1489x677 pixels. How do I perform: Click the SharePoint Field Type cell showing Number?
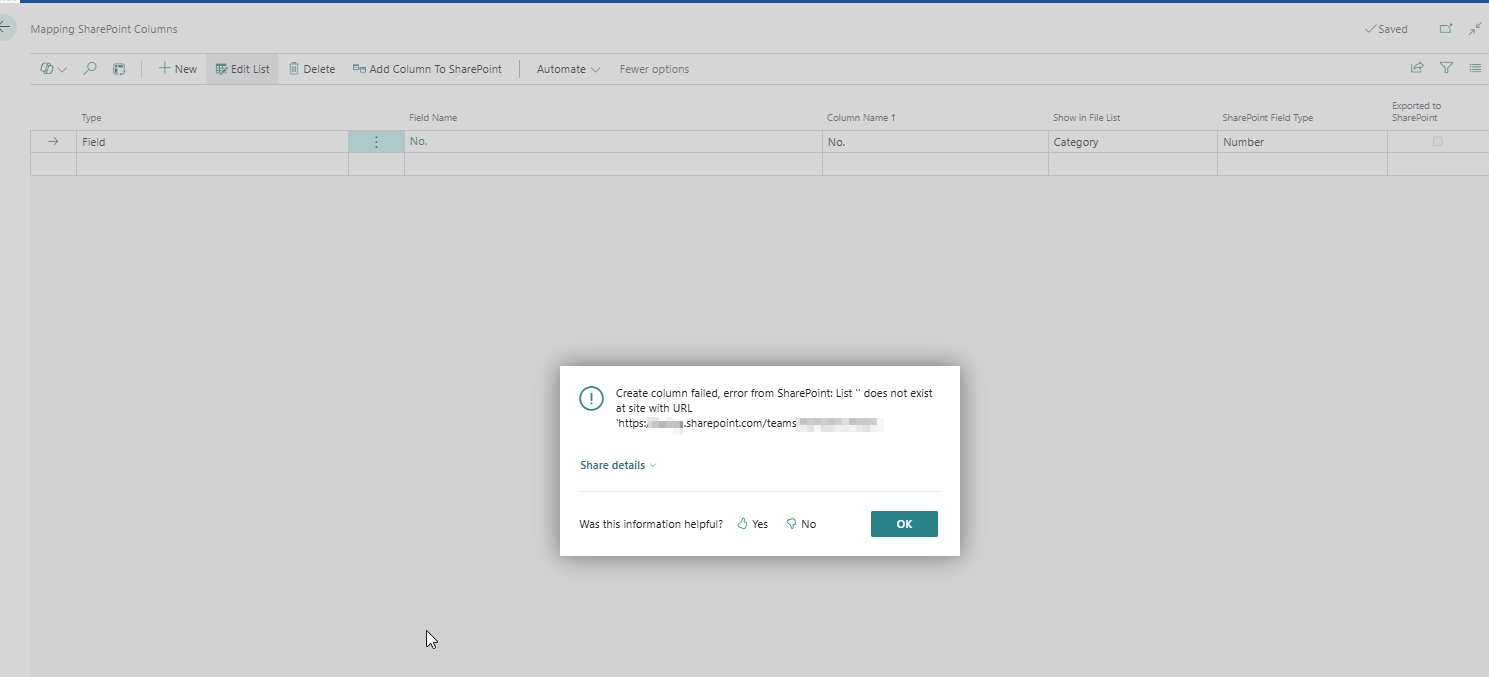pos(1300,142)
